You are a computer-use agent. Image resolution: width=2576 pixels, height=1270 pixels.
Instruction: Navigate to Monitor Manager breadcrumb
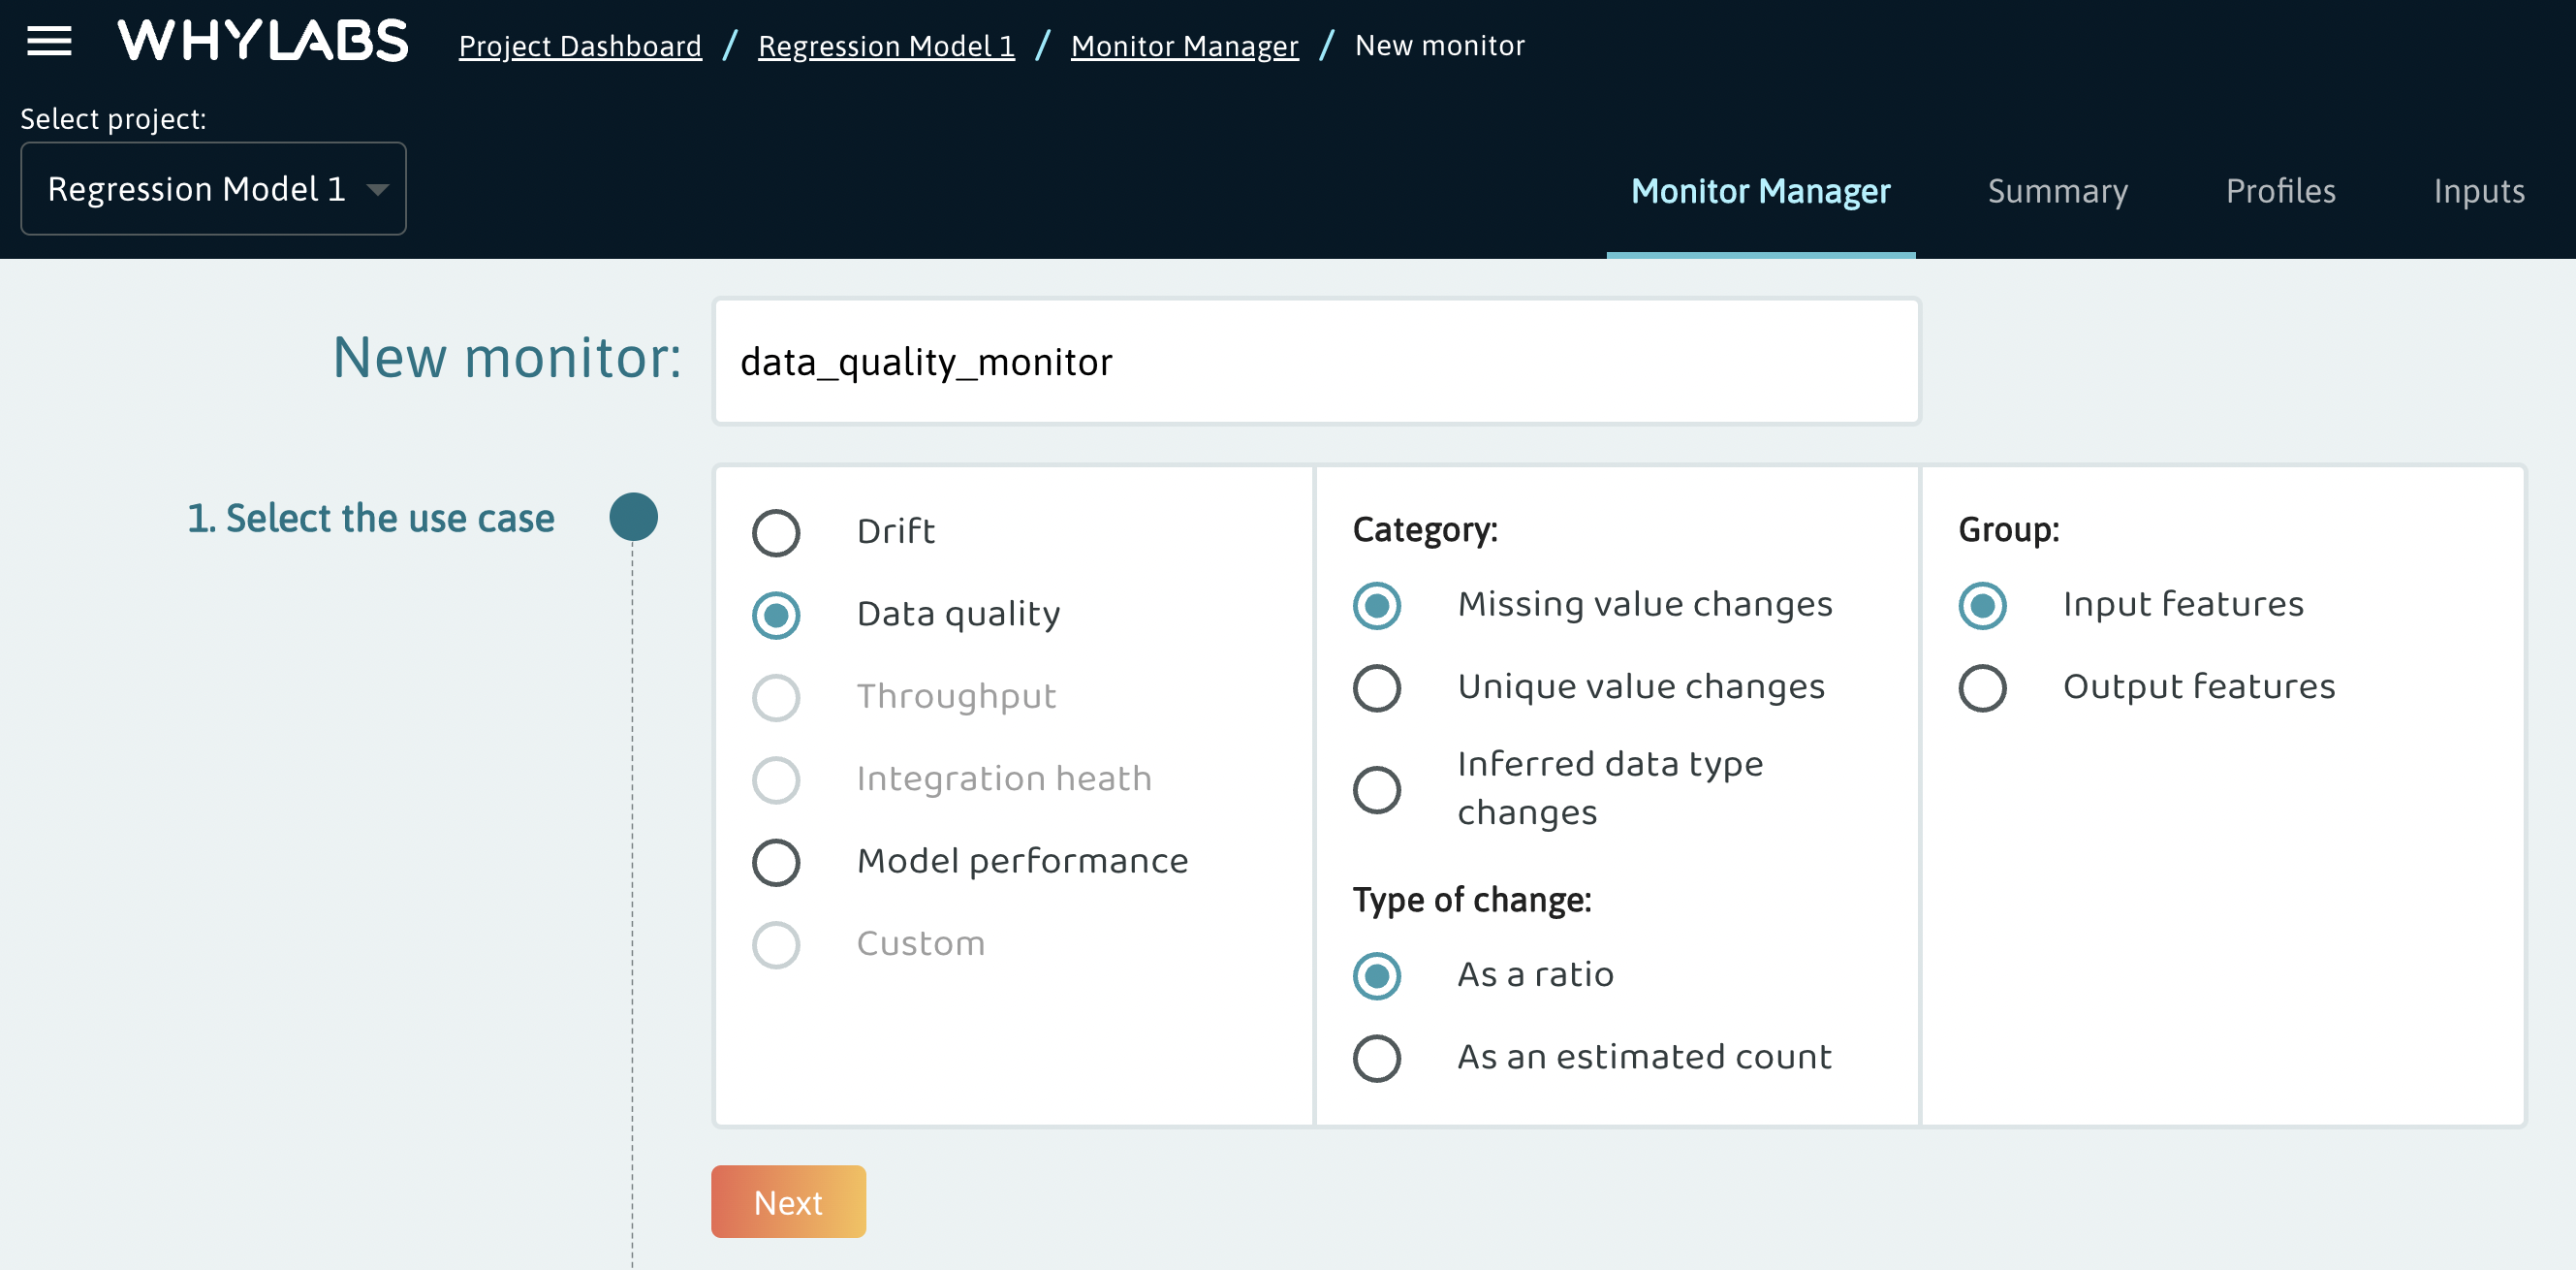(1184, 45)
